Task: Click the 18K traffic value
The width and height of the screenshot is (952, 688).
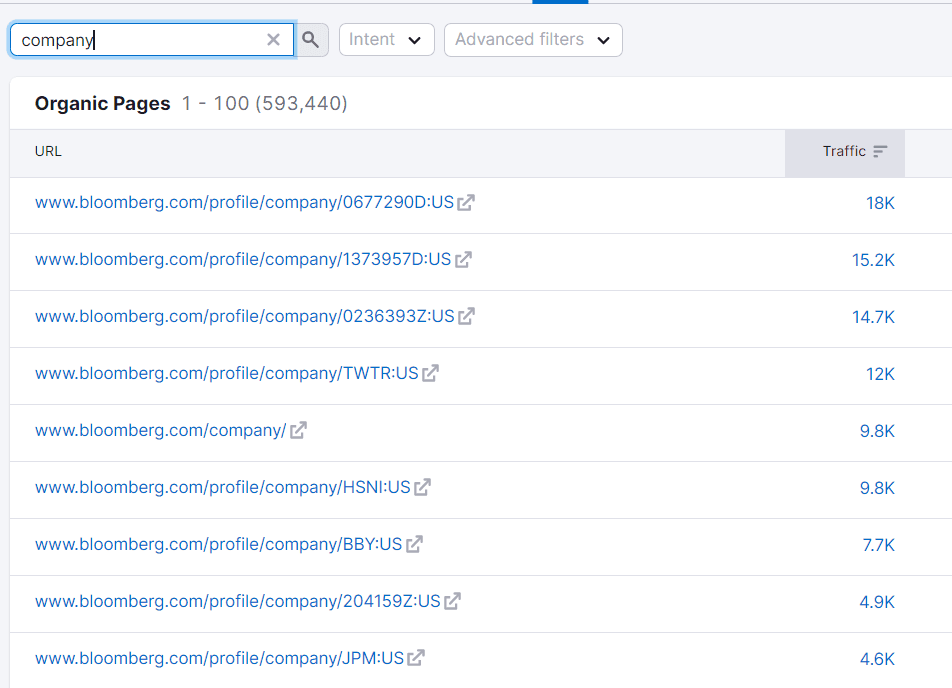Action: pyautogui.click(x=880, y=203)
